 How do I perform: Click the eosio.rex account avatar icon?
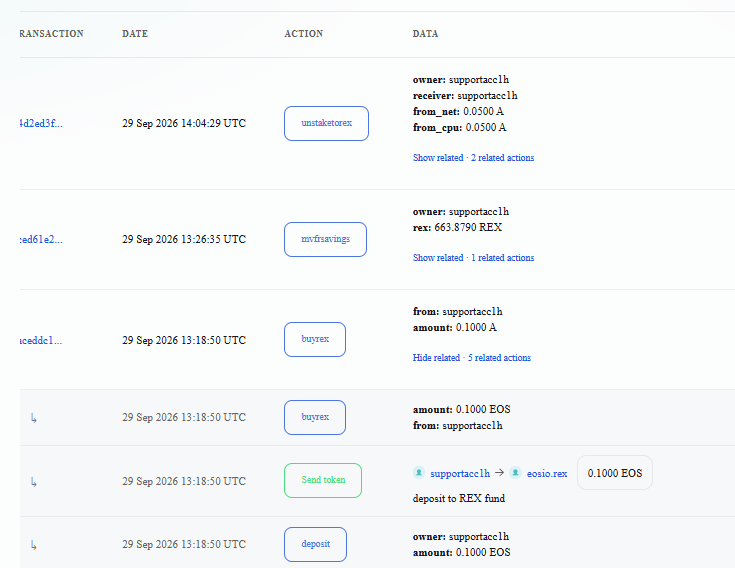(x=516, y=472)
